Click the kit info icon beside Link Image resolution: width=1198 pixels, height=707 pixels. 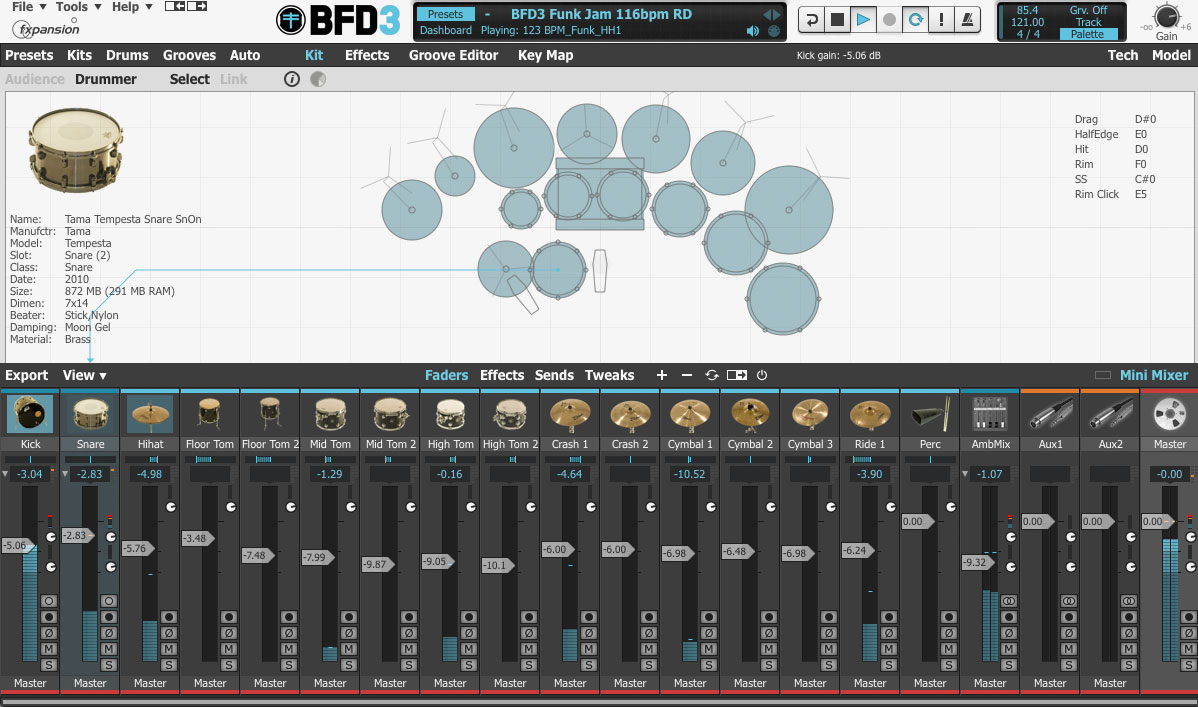tap(292, 79)
